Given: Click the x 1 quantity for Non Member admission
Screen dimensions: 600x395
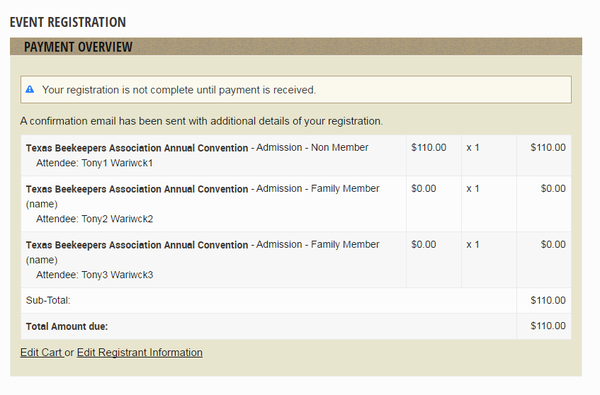Looking at the screenshot, I should pyautogui.click(x=473, y=148).
